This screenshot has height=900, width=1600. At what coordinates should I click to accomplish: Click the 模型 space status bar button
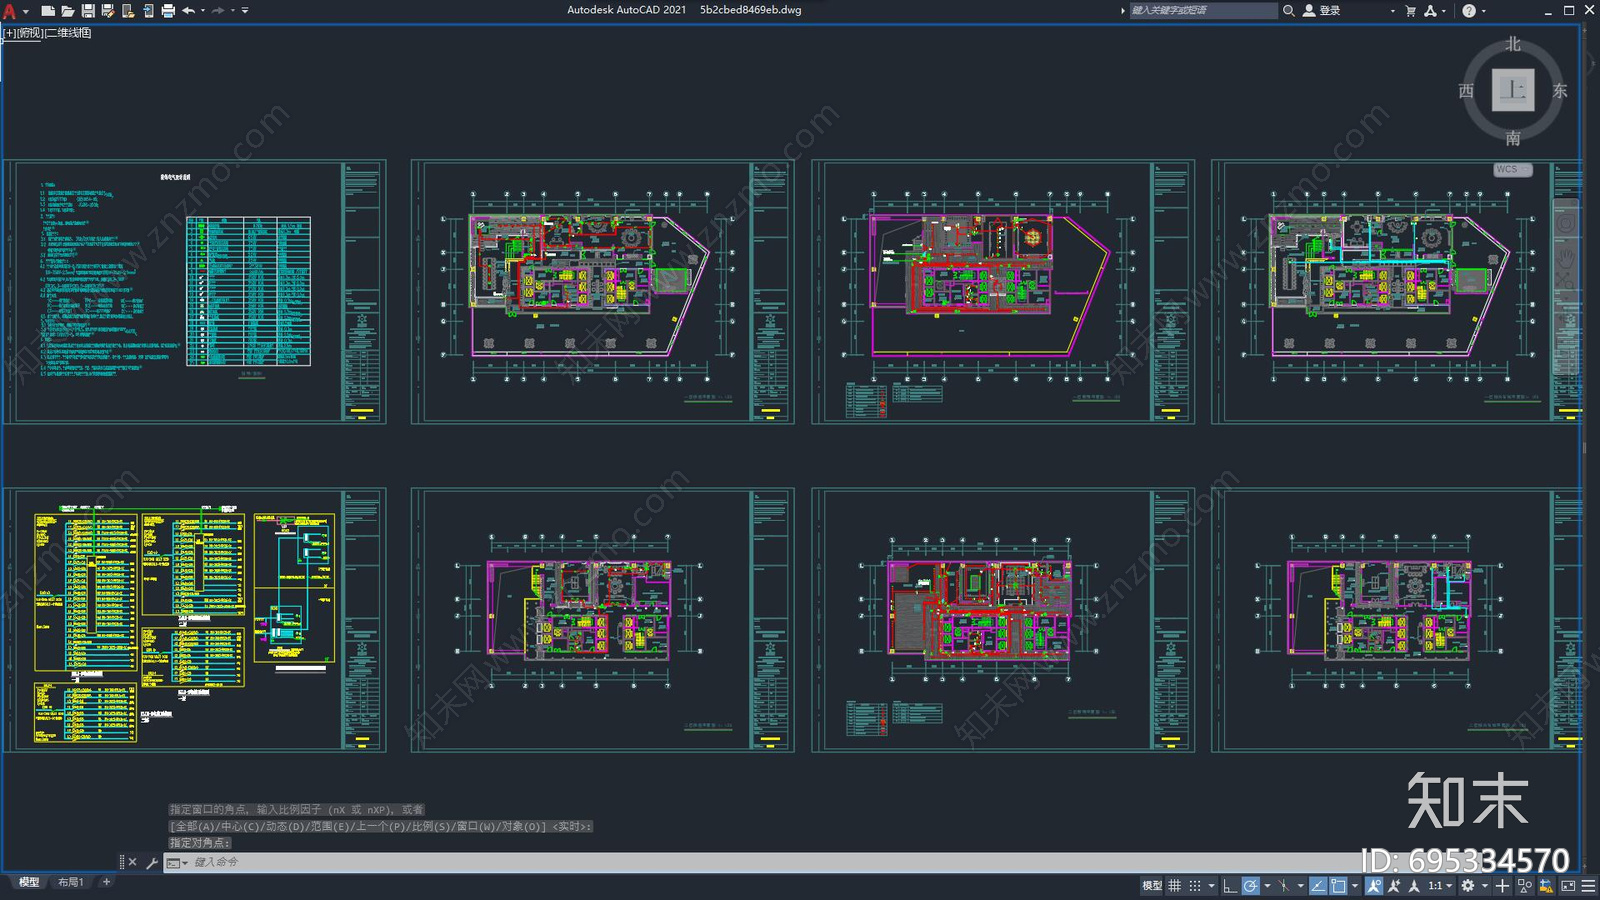tap(1152, 886)
